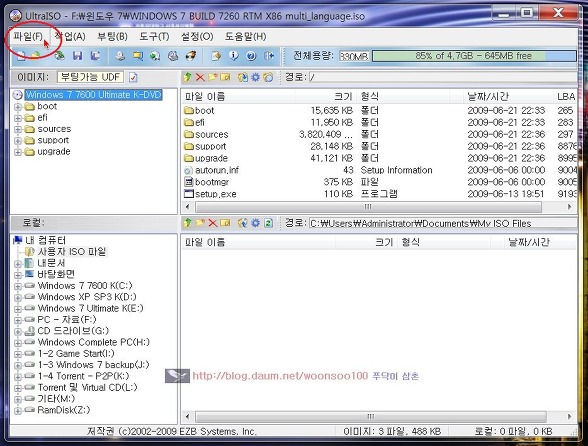Select Windows XP SP3 K(D:) drive
This screenshot has width=588, height=446.
[87, 297]
